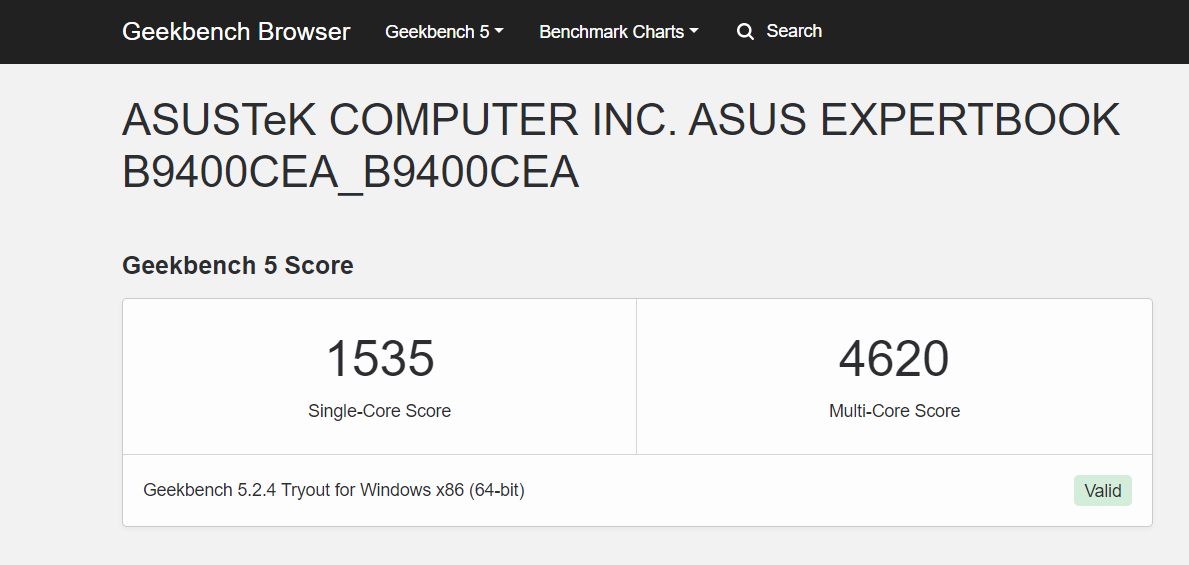Click the word Browser in site logo
Viewport: 1189px width, 565px height.
304,32
